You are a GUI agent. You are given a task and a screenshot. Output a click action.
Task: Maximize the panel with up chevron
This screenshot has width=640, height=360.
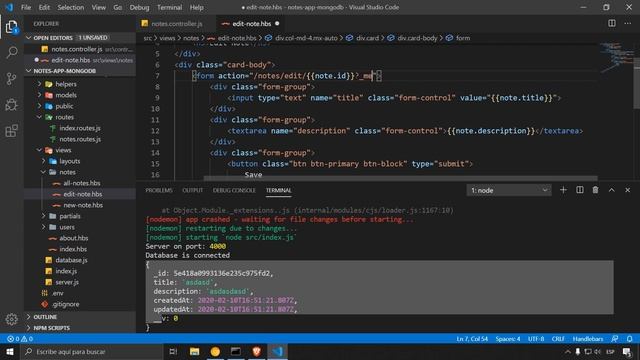[x=611, y=190]
